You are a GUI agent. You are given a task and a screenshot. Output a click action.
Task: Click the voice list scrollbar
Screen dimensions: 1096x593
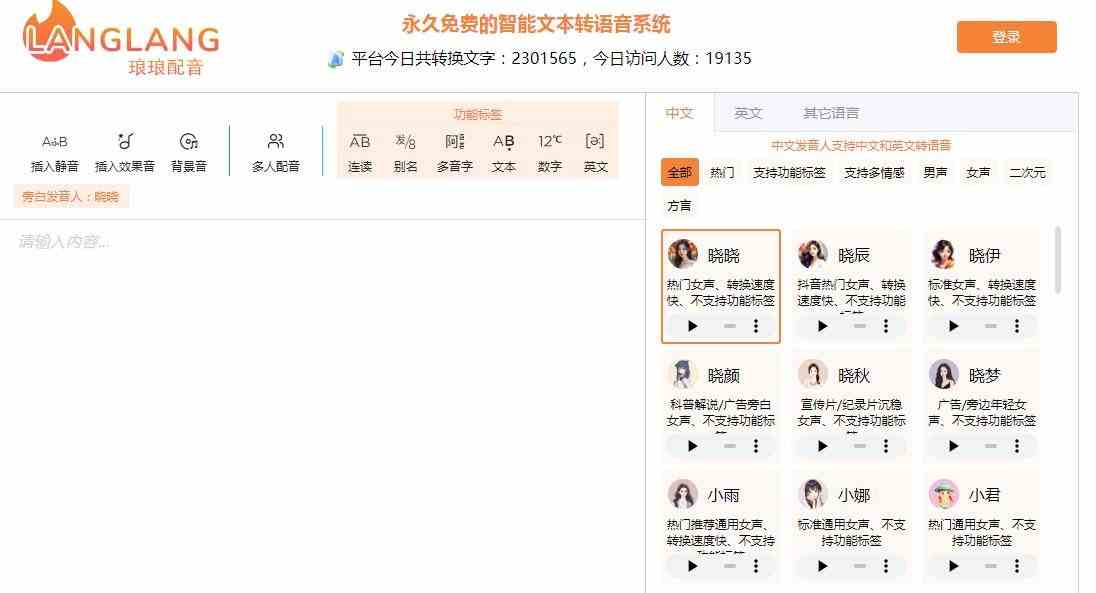(1058, 259)
